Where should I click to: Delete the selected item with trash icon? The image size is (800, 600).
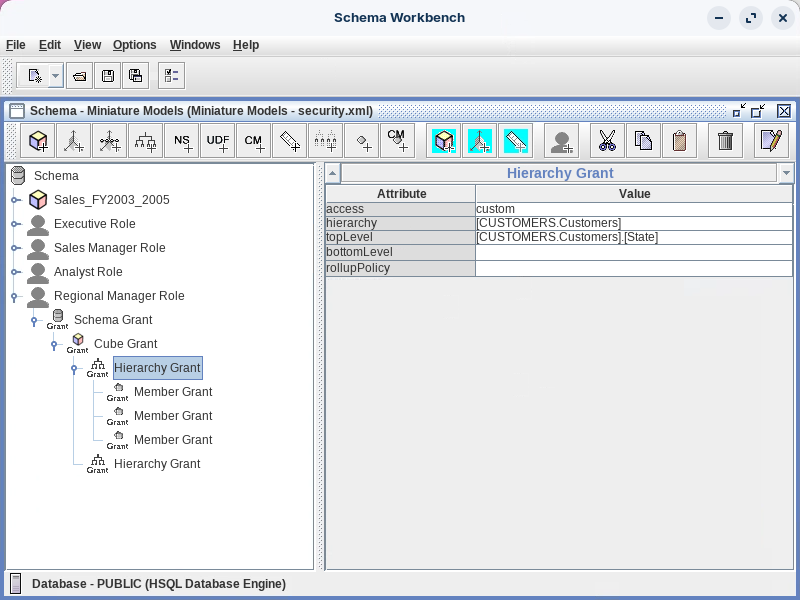pos(726,141)
